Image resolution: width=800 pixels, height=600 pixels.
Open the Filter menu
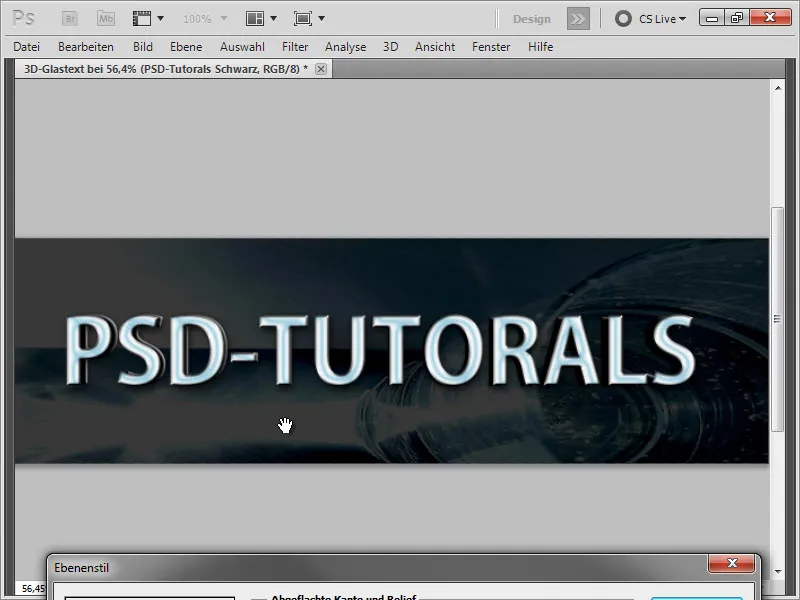[x=295, y=47]
